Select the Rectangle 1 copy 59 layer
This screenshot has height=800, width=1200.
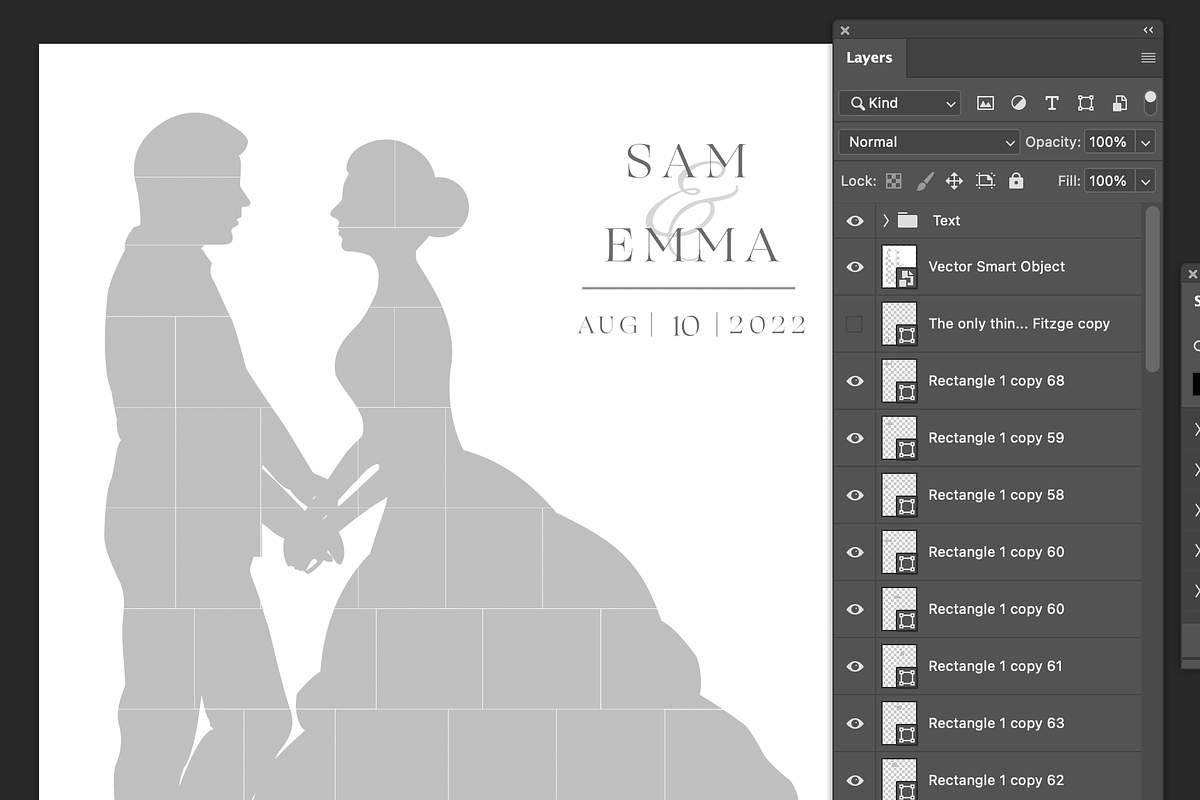[x=996, y=438]
